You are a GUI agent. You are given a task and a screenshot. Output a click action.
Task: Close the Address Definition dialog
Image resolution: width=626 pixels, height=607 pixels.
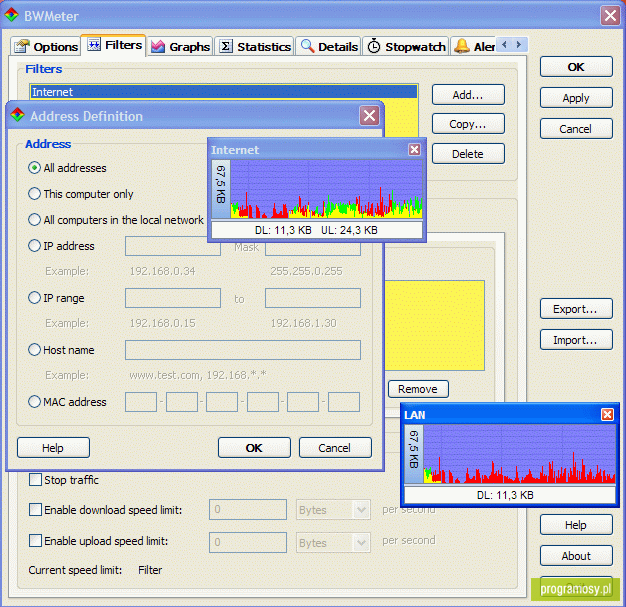(x=369, y=116)
